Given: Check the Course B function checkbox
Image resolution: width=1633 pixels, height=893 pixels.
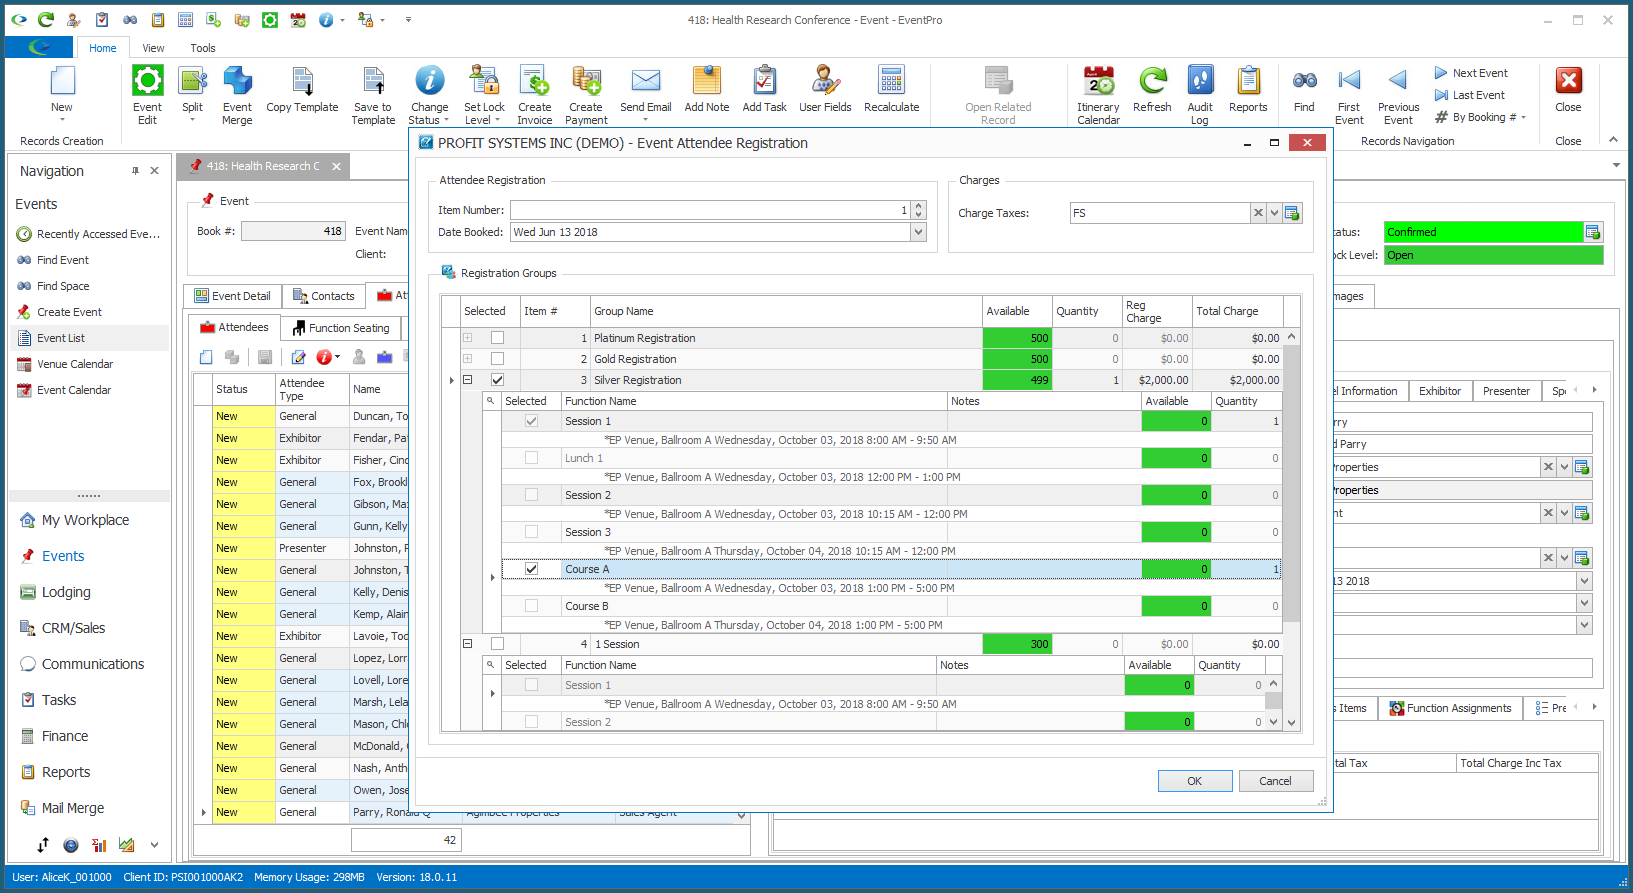Looking at the screenshot, I should (x=531, y=606).
